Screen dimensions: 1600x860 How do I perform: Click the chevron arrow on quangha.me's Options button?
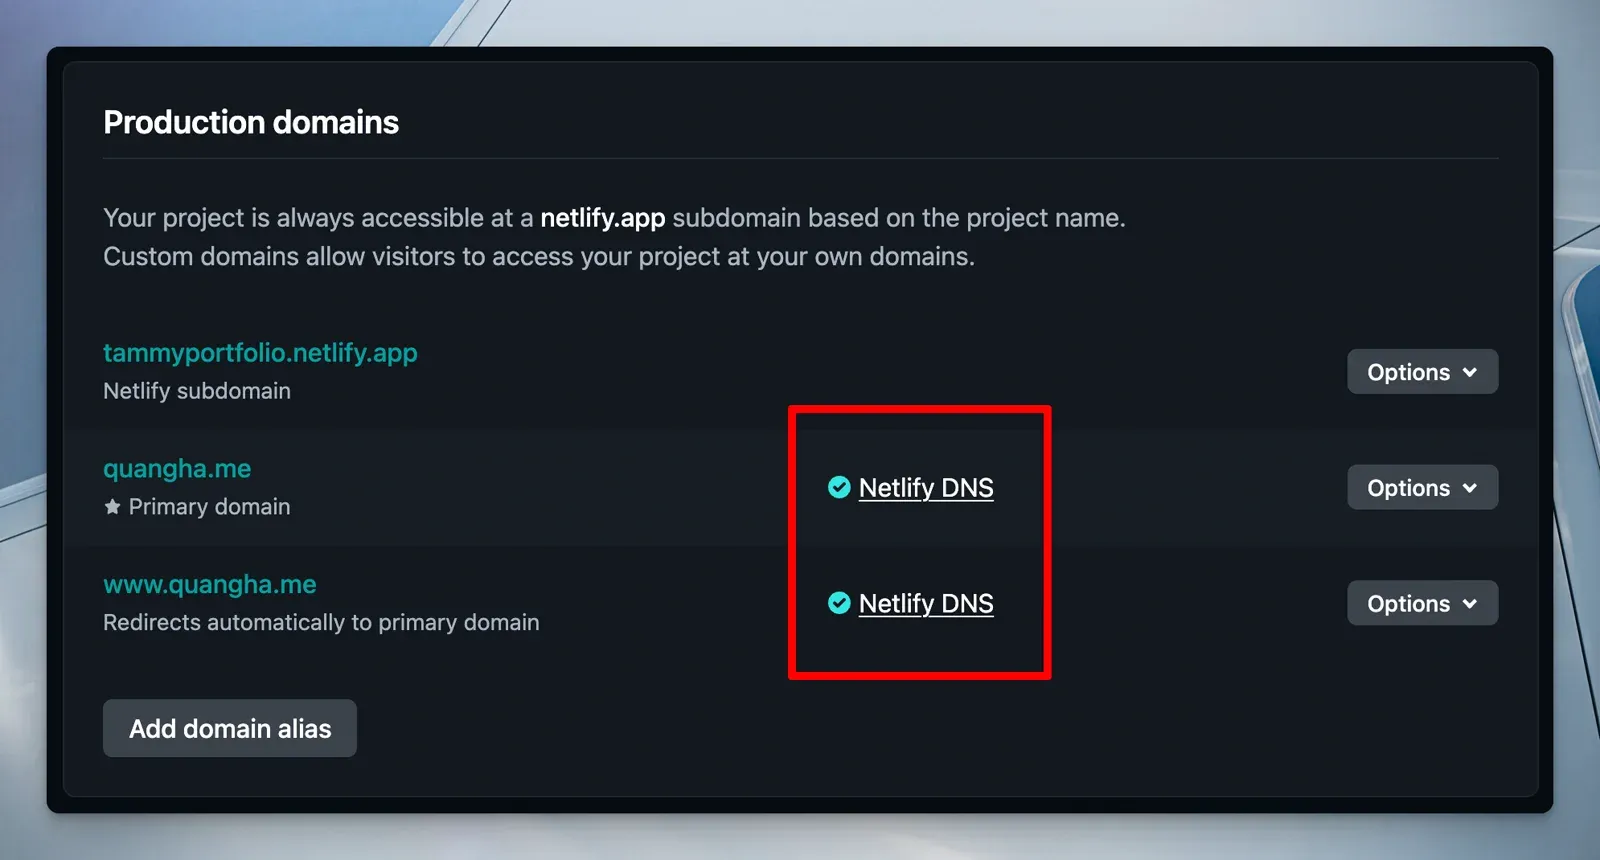click(1469, 488)
